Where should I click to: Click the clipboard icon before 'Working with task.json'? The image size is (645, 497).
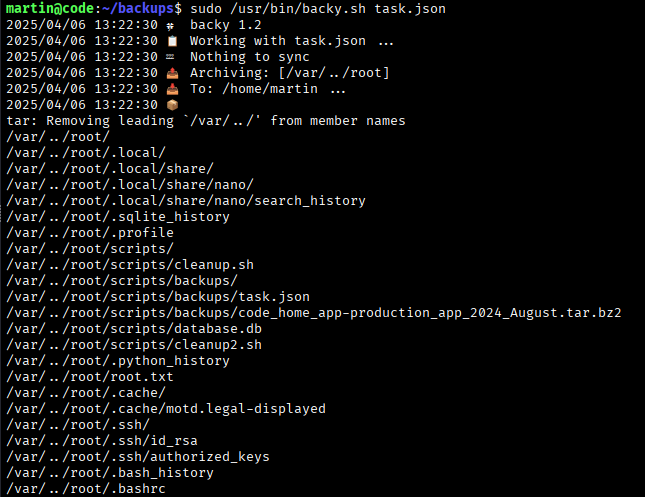(x=171, y=40)
